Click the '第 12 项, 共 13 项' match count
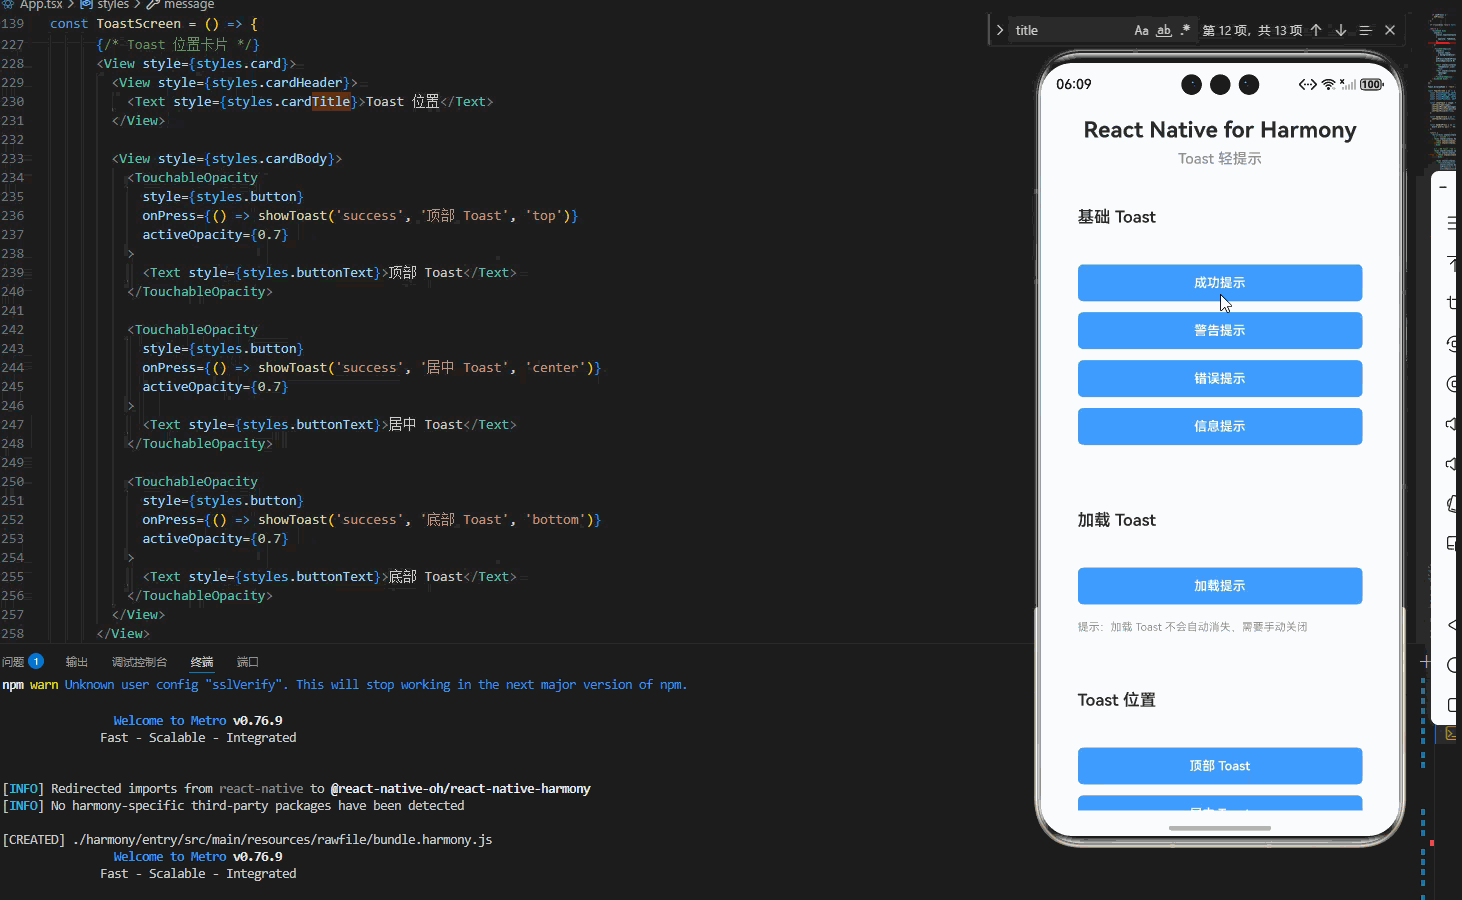The image size is (1462, 900). [1252, 31]
